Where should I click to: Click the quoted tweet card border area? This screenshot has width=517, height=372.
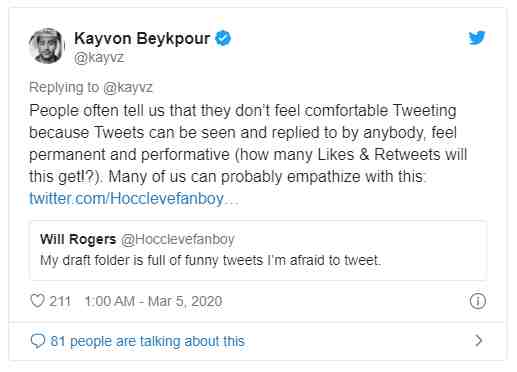(258, 250)
